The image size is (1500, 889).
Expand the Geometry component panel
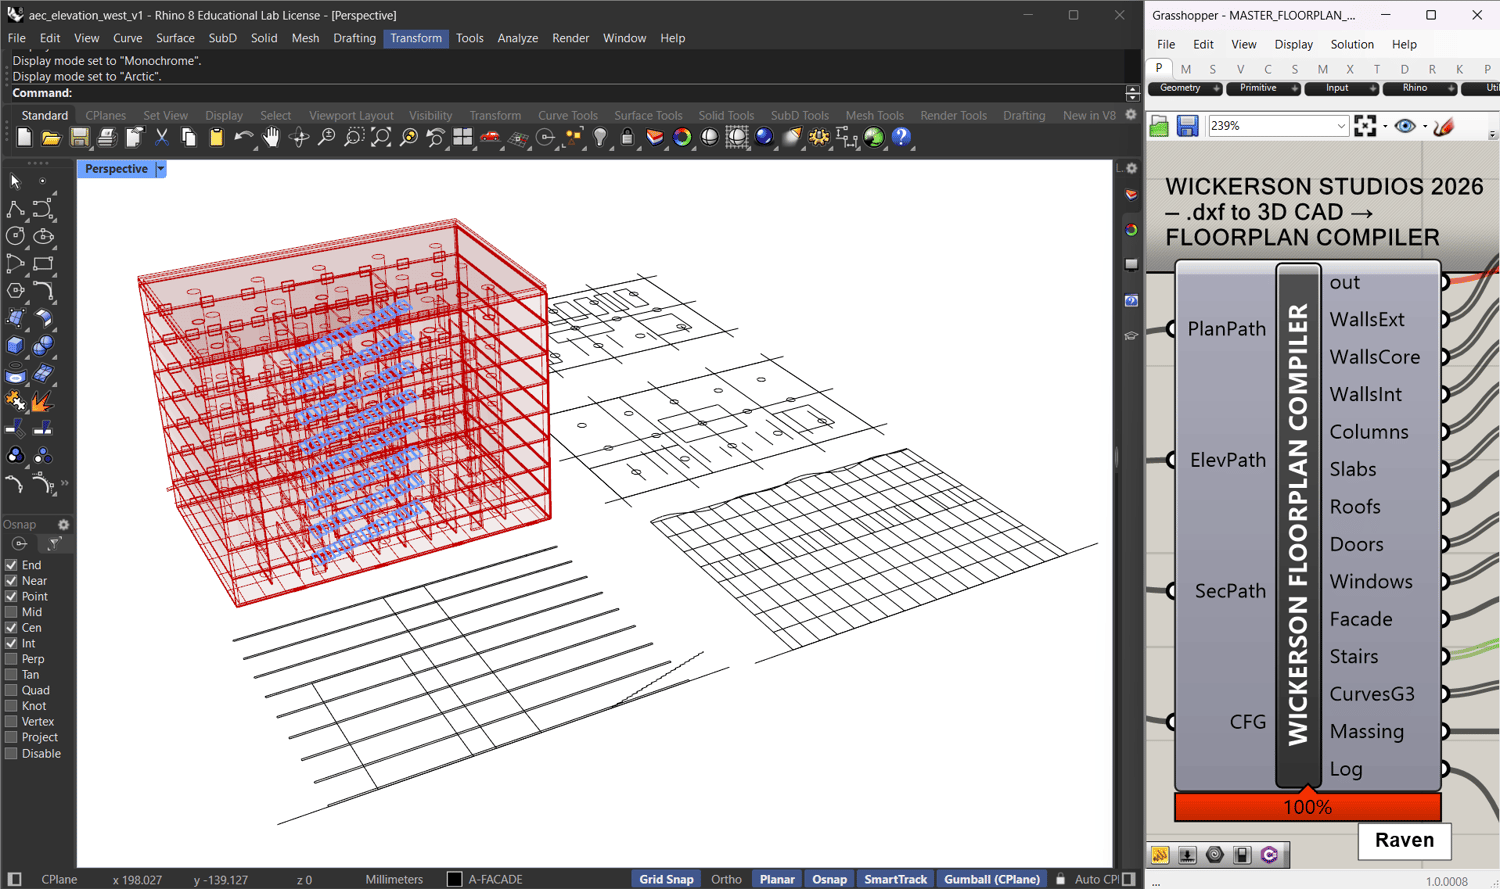(1216, 89)
